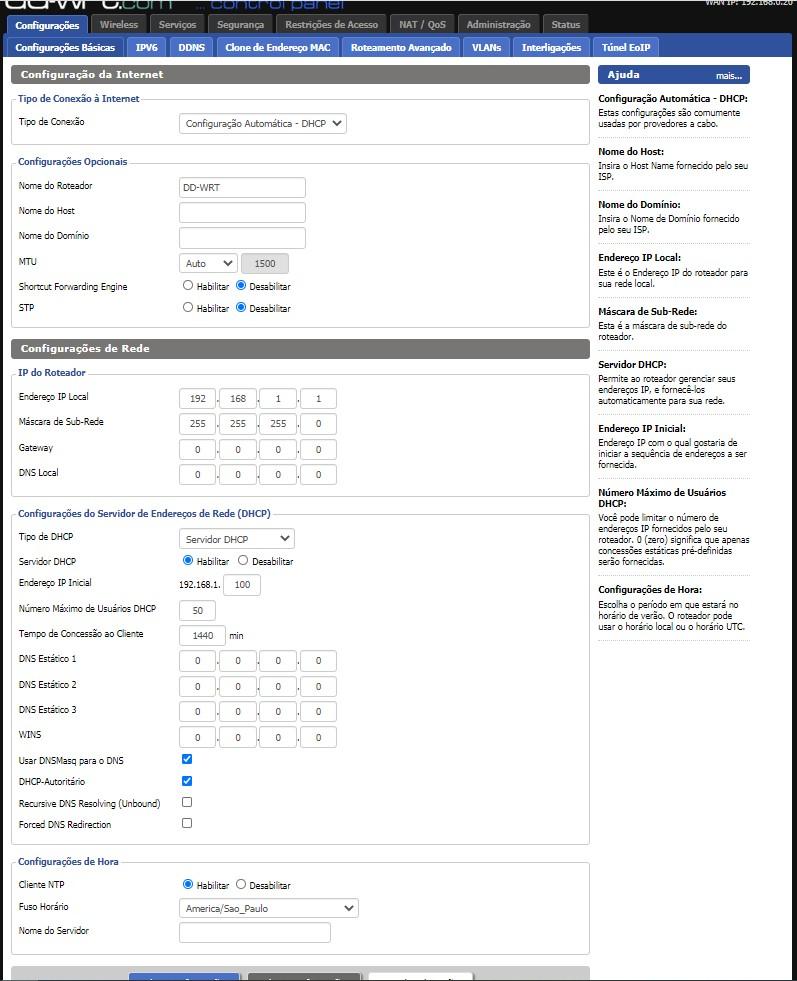Open Roteamento Avançado sub-tab
This screenshot has width=797, height=981.
click(x=401, y=47)
